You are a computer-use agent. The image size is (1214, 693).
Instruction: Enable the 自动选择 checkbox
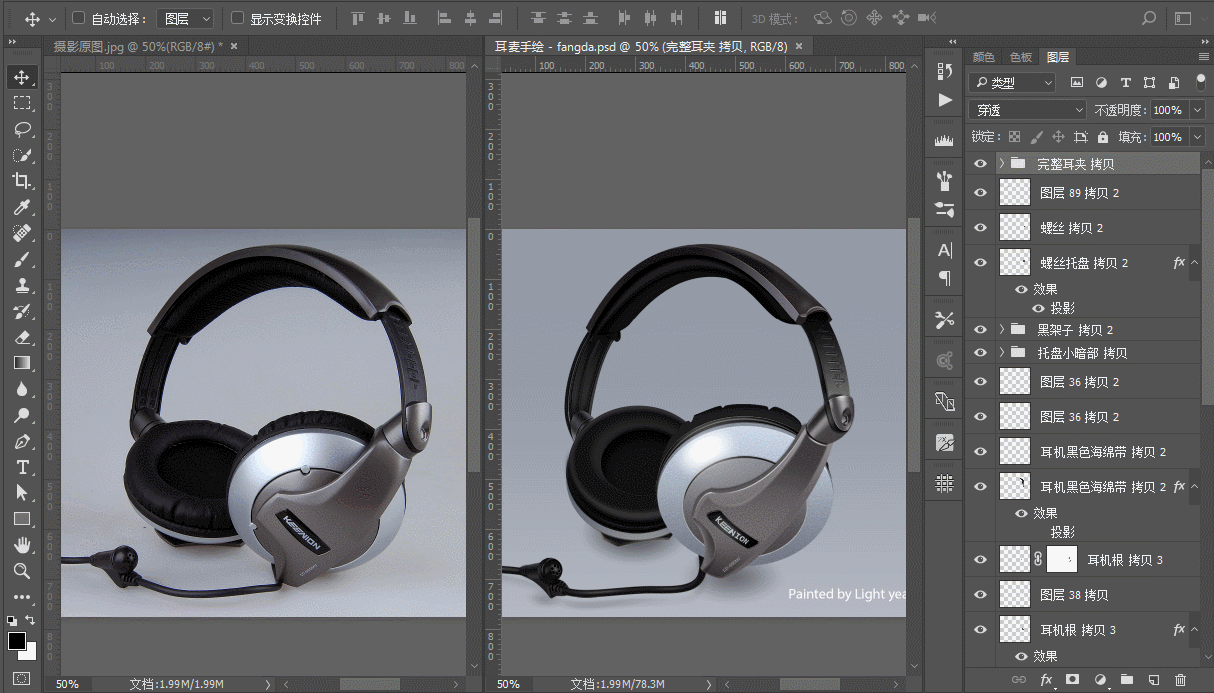click(79, 18)
